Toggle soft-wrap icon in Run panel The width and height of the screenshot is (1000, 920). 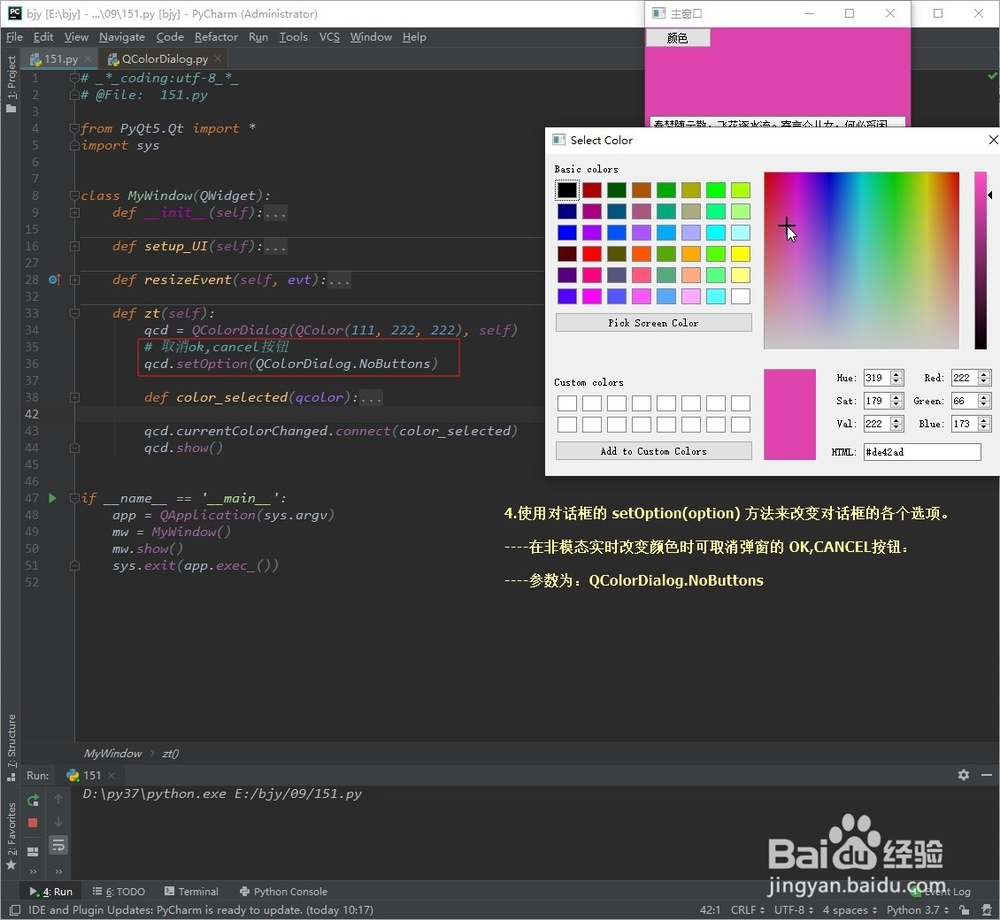point(58,845)
